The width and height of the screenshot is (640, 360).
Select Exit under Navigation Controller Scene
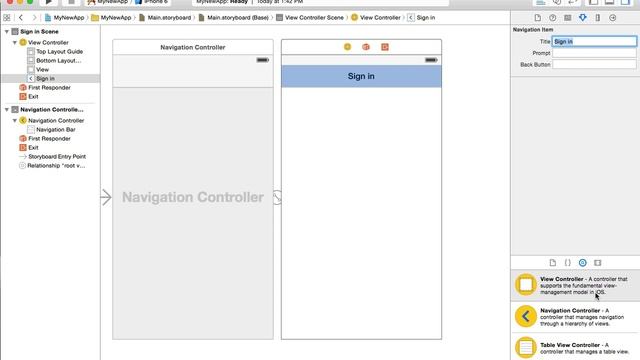pyautogui.click(x=29, y=147)
